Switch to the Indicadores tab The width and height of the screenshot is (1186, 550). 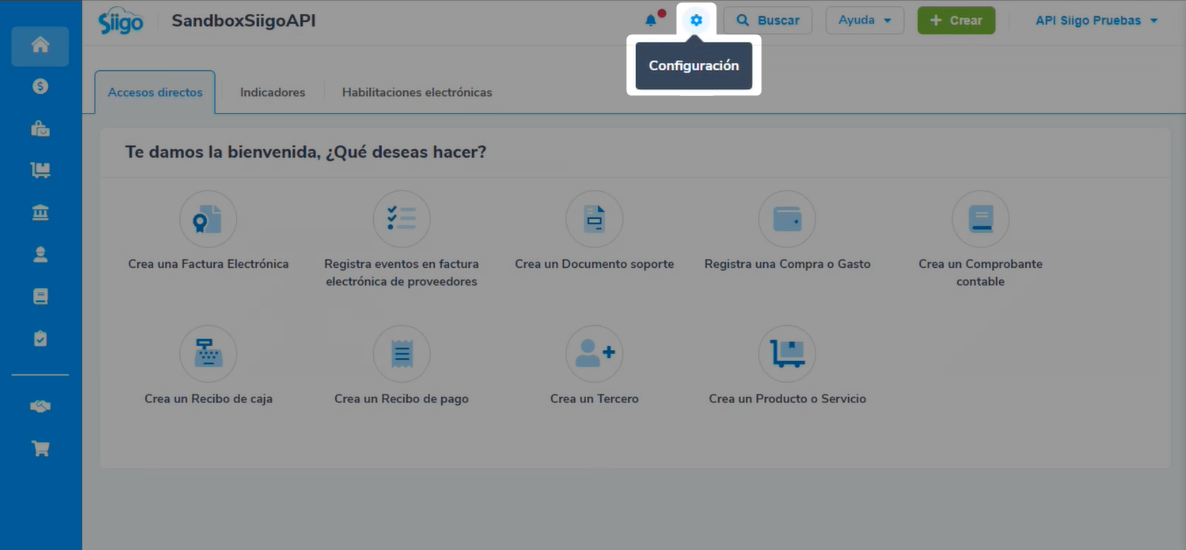272,92
